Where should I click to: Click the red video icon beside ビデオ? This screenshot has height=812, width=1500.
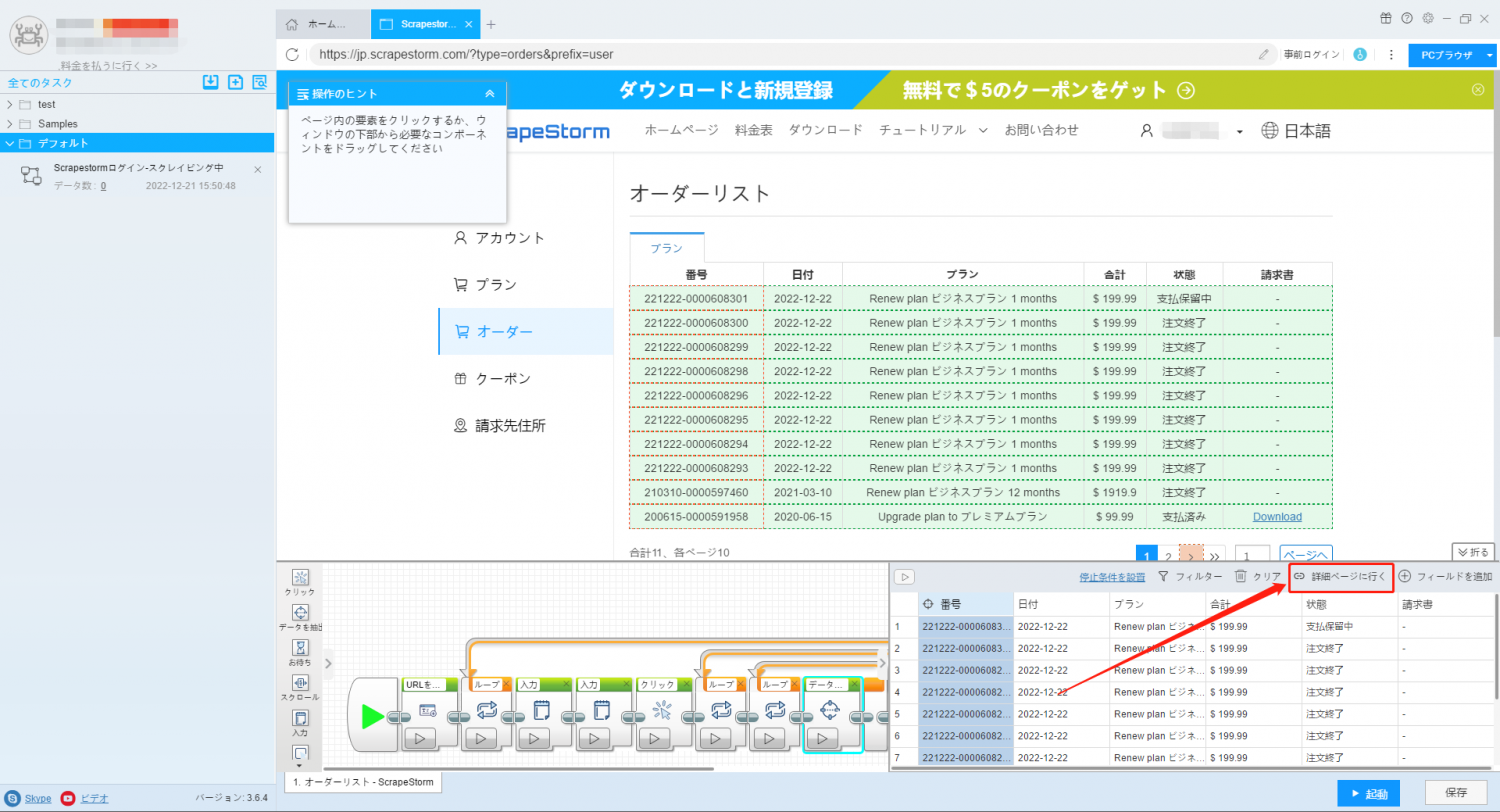(x=68, y=798)
